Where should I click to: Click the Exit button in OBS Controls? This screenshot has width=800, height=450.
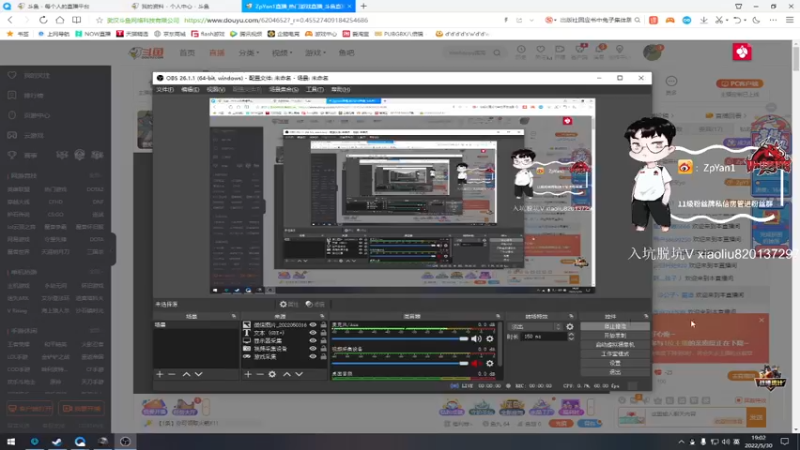tap(615, 372)
